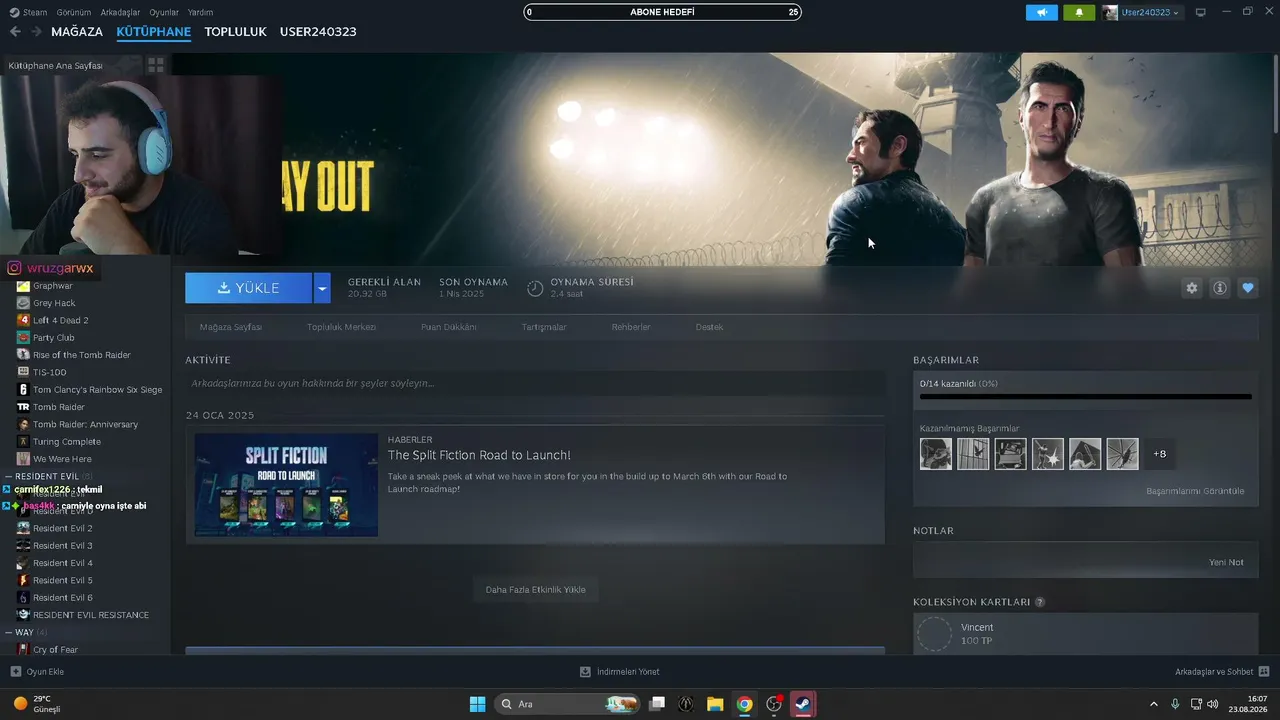This screenshot has height=720, width=1280.
Task: Open Steam announcements megaphone button
Action: (x=1041, y=12)
